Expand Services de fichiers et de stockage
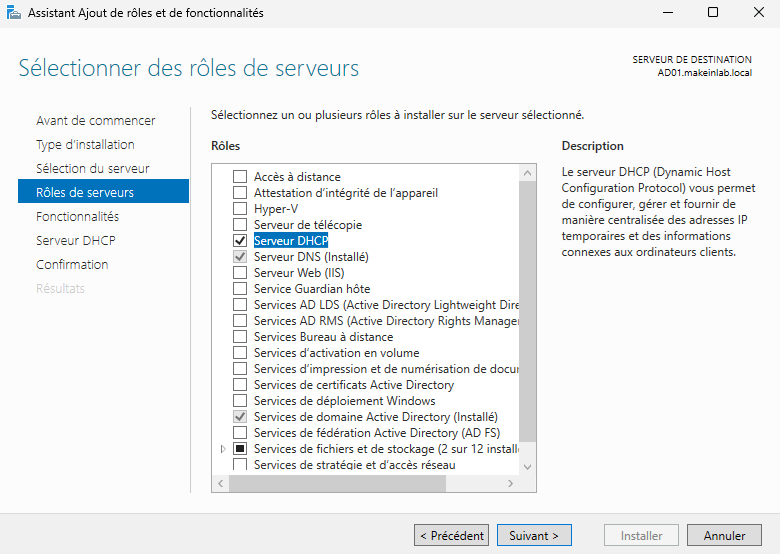780x554 pixels. (223, 449)
